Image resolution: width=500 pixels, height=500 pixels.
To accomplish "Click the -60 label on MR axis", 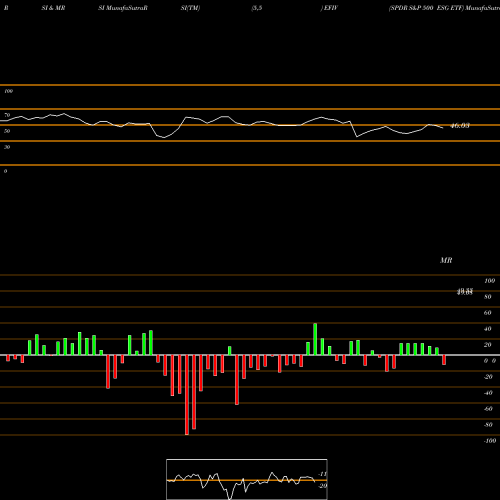I will coord(488,409).
